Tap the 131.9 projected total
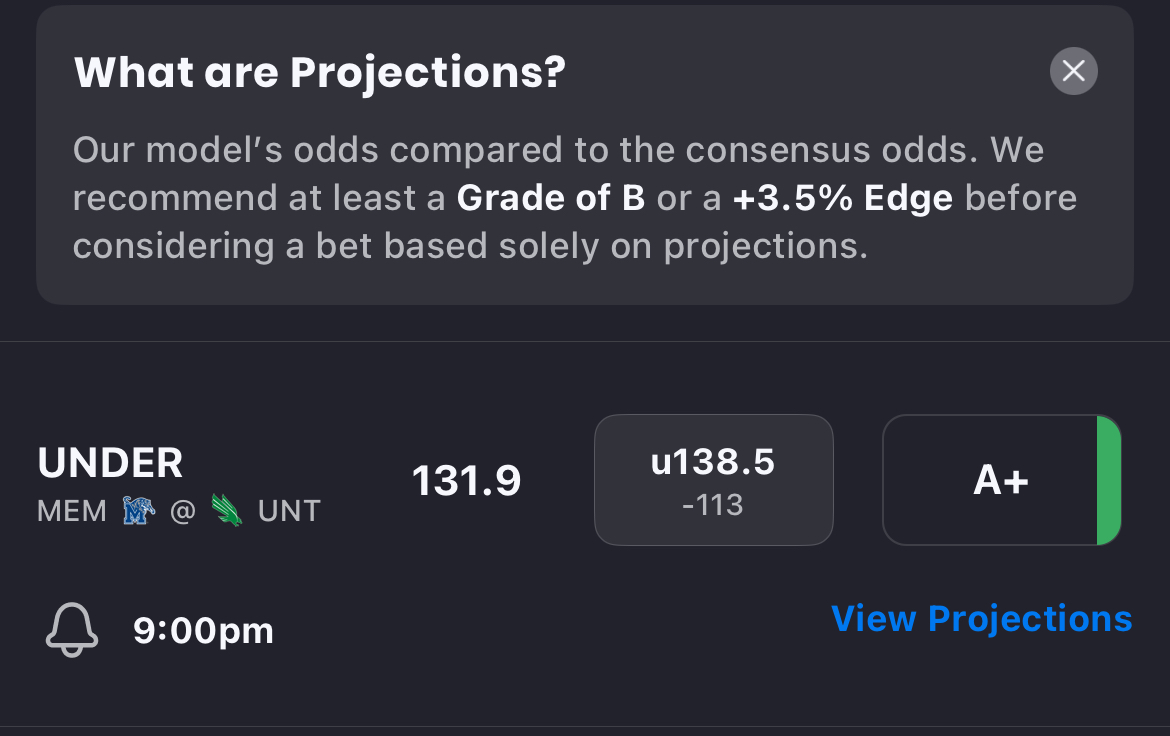This screenshot has width=1170, height=736. [x=466, y=481]
